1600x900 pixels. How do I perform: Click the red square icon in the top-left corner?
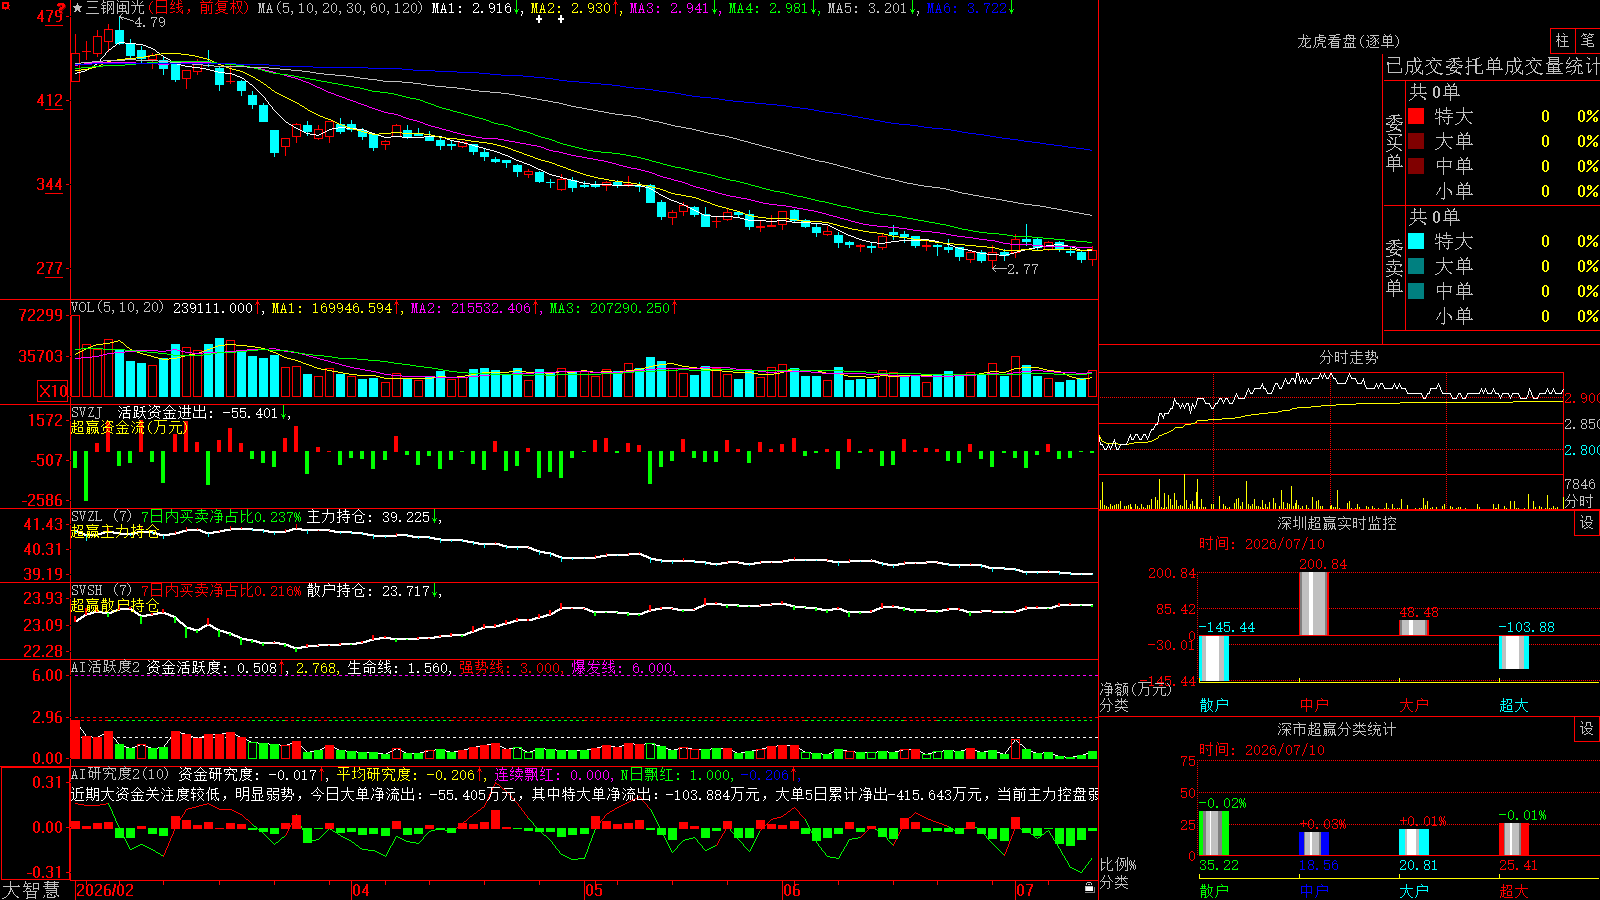(x=5, y=6)
